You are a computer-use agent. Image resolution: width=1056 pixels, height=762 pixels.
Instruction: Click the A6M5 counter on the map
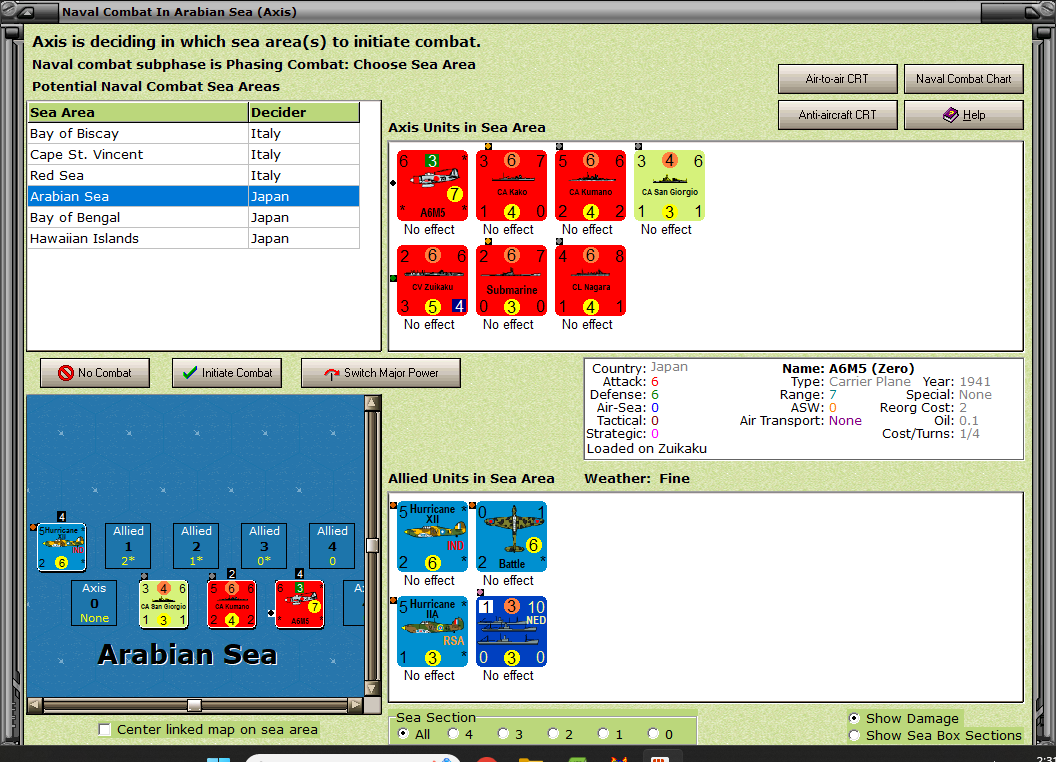pyautogui.click(x=300, y=604)
